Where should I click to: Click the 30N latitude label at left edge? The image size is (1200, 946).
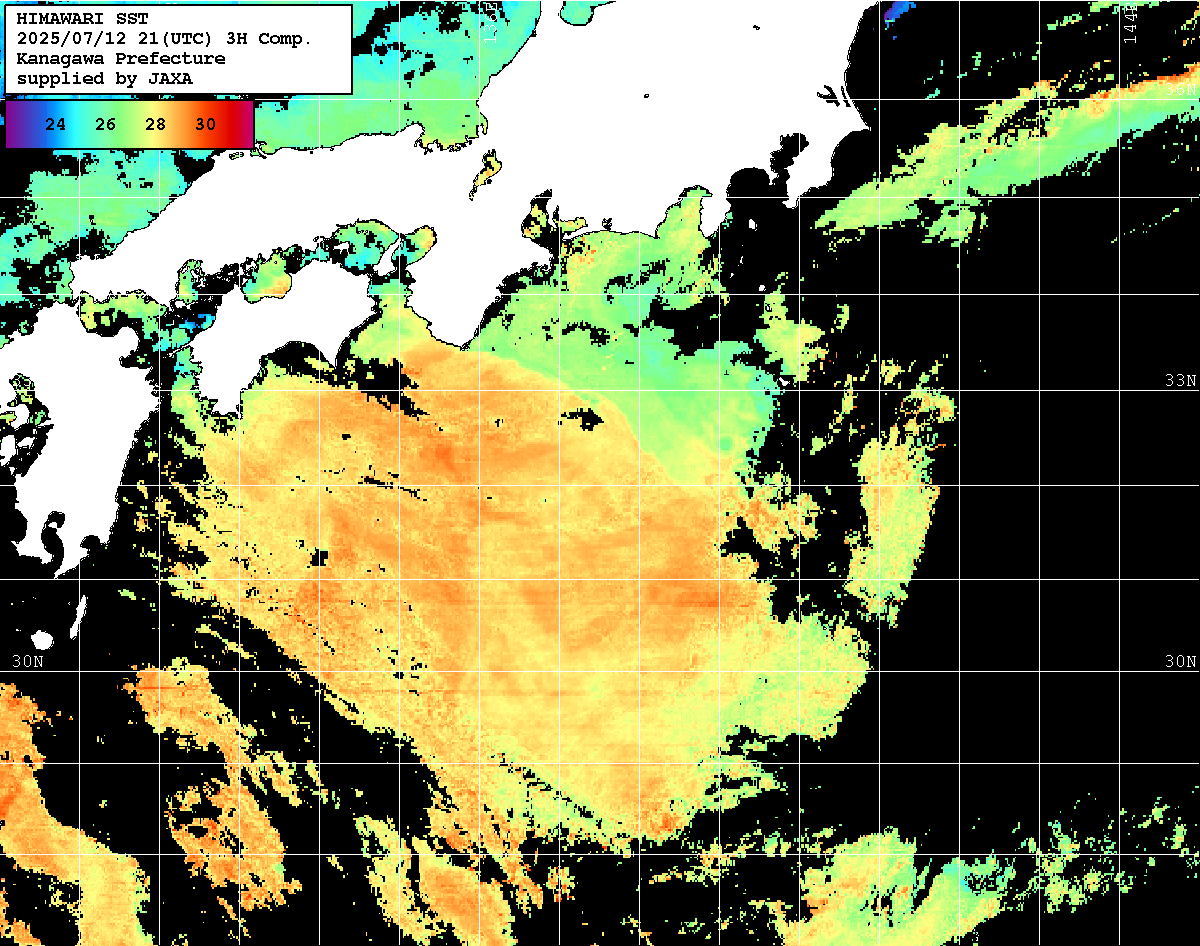[x=28, y=662]
